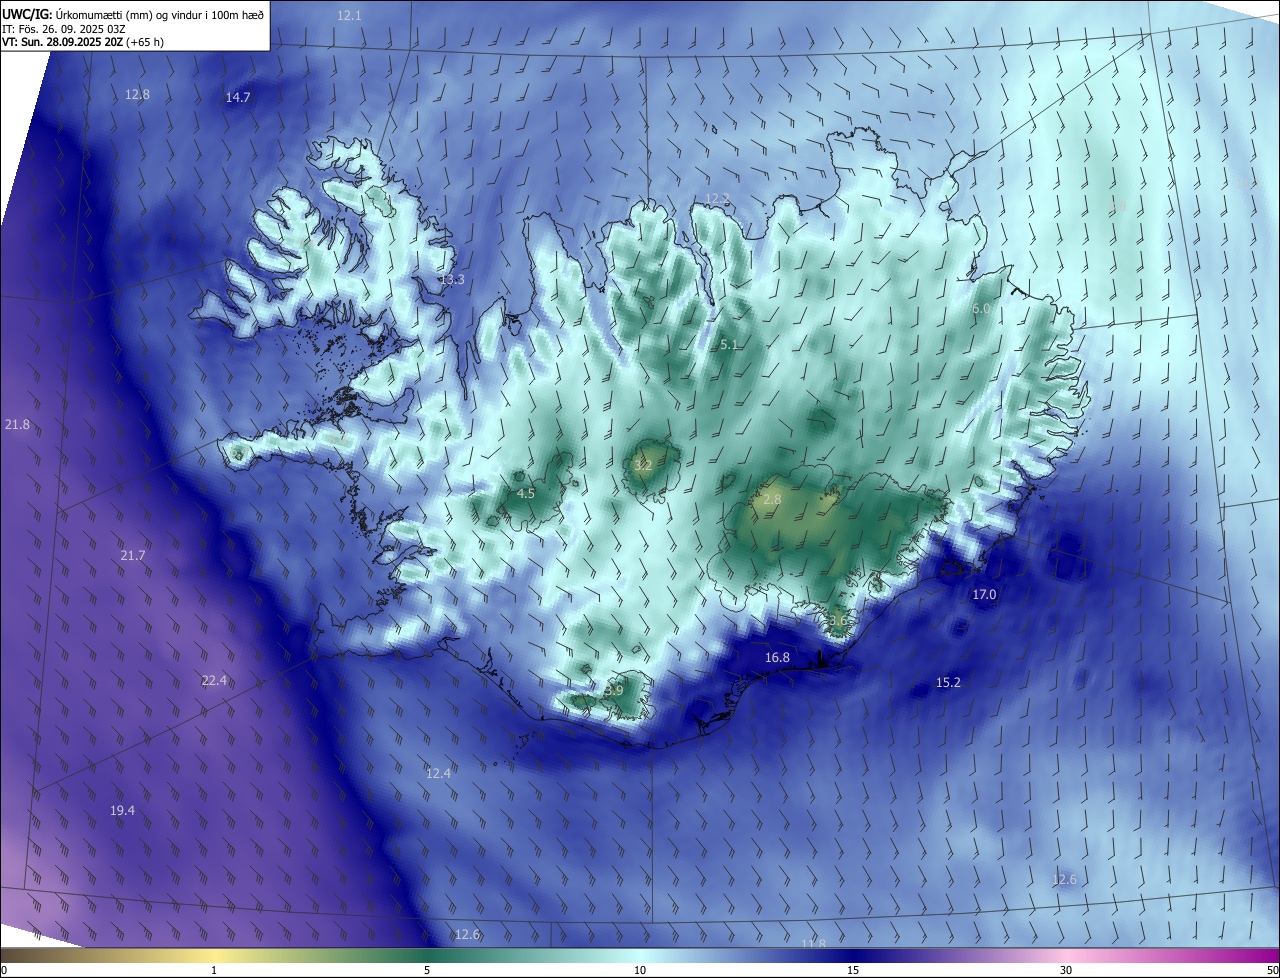The width and height of the screenshot is (1280, 978).
Task: Click the green colorbar segment above tick 5
Action: [x=427, y=955]
